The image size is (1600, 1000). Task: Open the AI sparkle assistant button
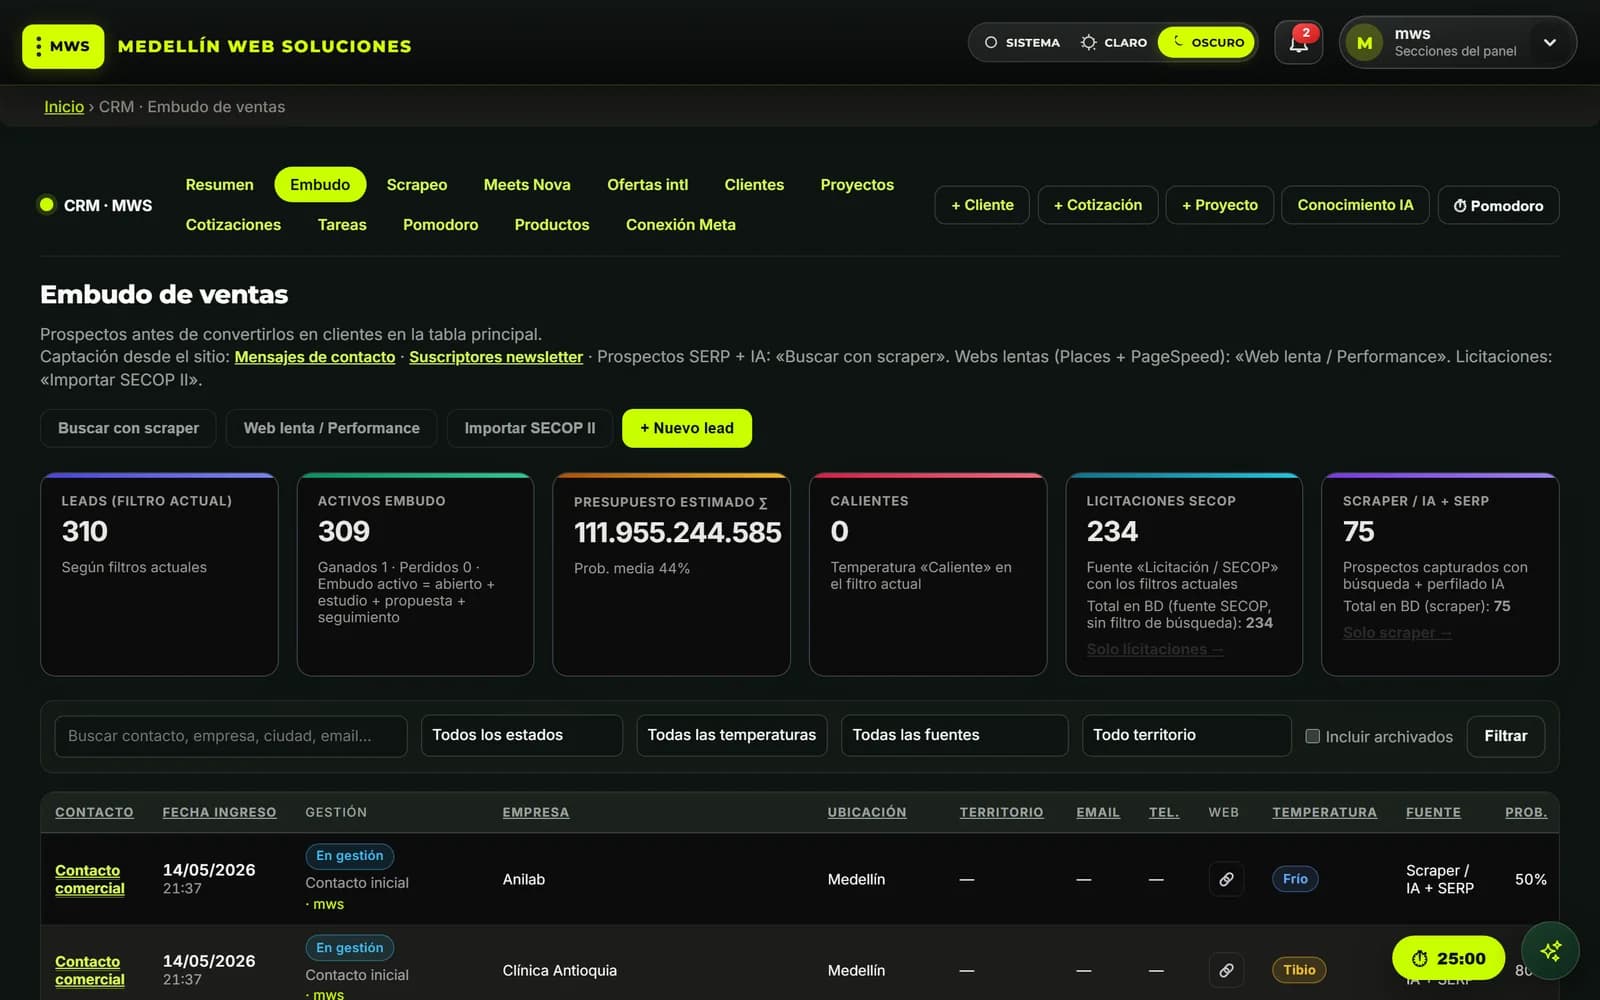[1550, 951]
